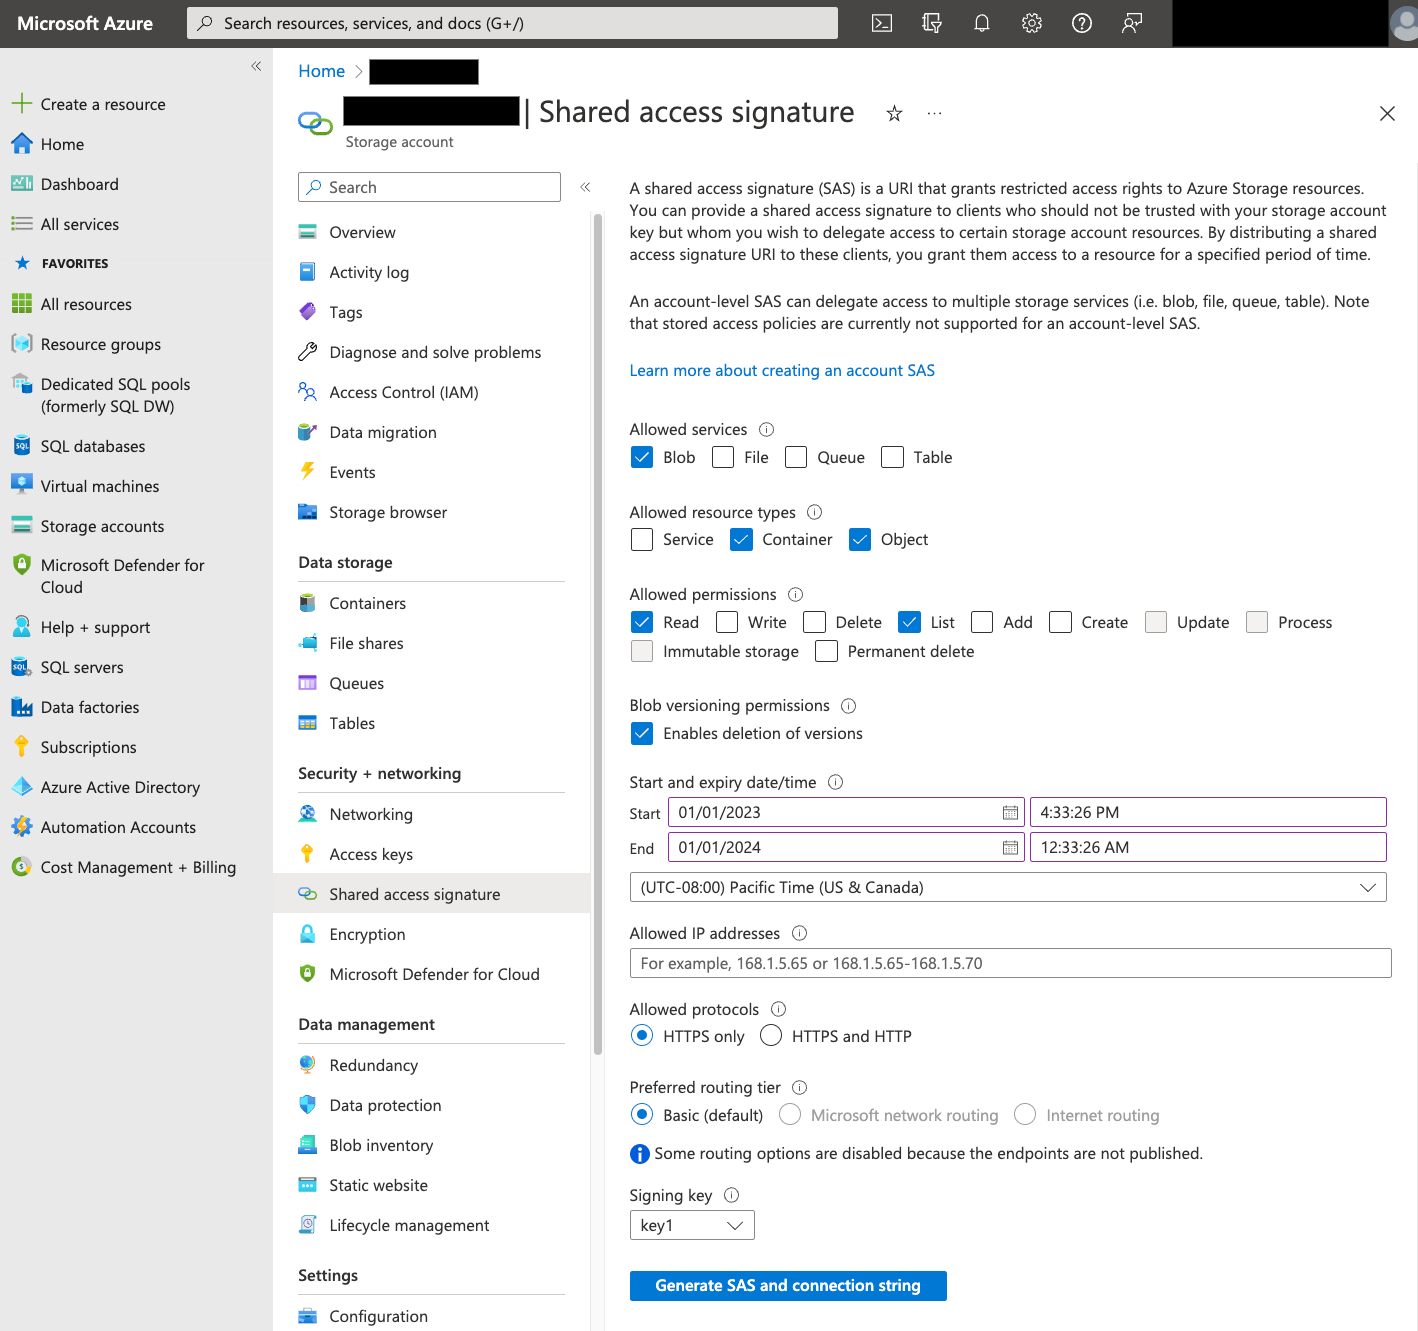Open Cloud Shell from the top bar

881,23
